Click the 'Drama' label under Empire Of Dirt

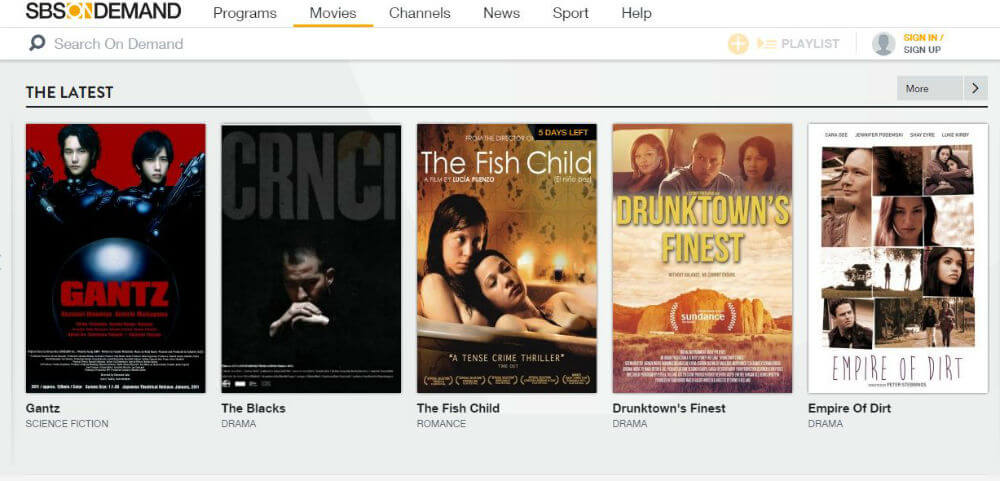pyautogui.click(x=825, y=424)
